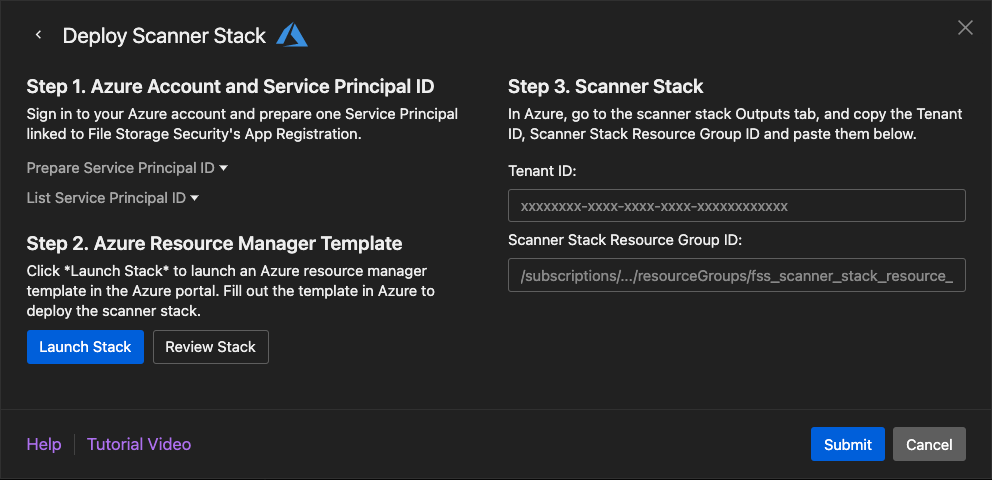Screen dimensions: 992x480
Task: Open the Help link
Action: [44, 444]
